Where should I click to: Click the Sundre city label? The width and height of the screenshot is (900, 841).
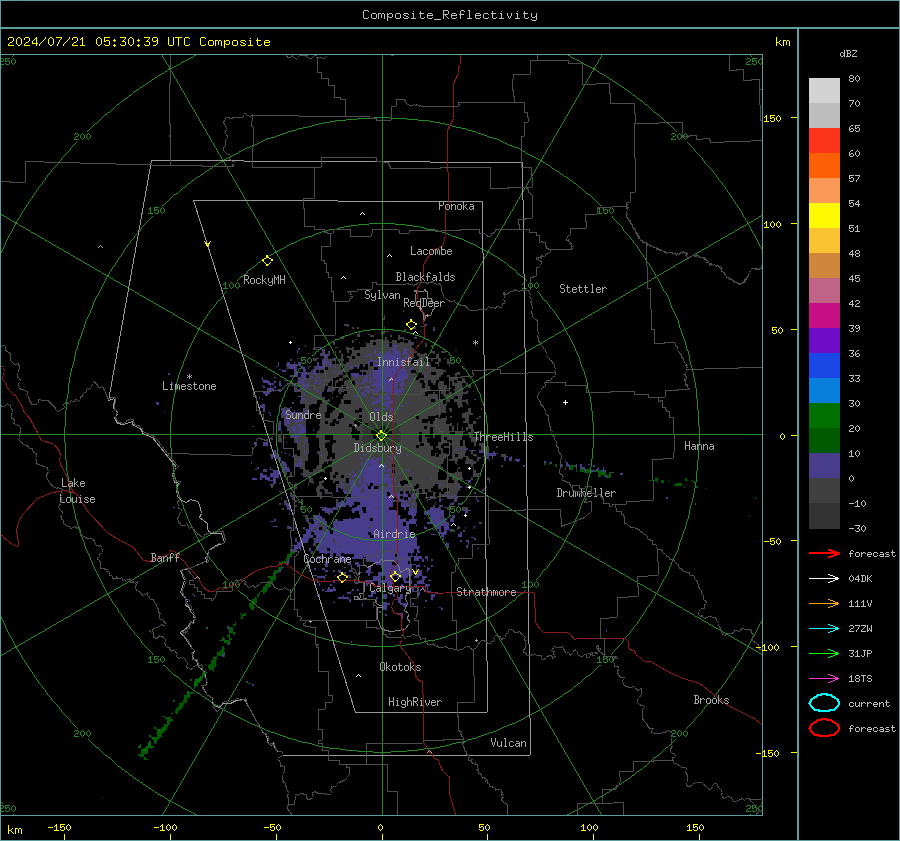[303, 415]
